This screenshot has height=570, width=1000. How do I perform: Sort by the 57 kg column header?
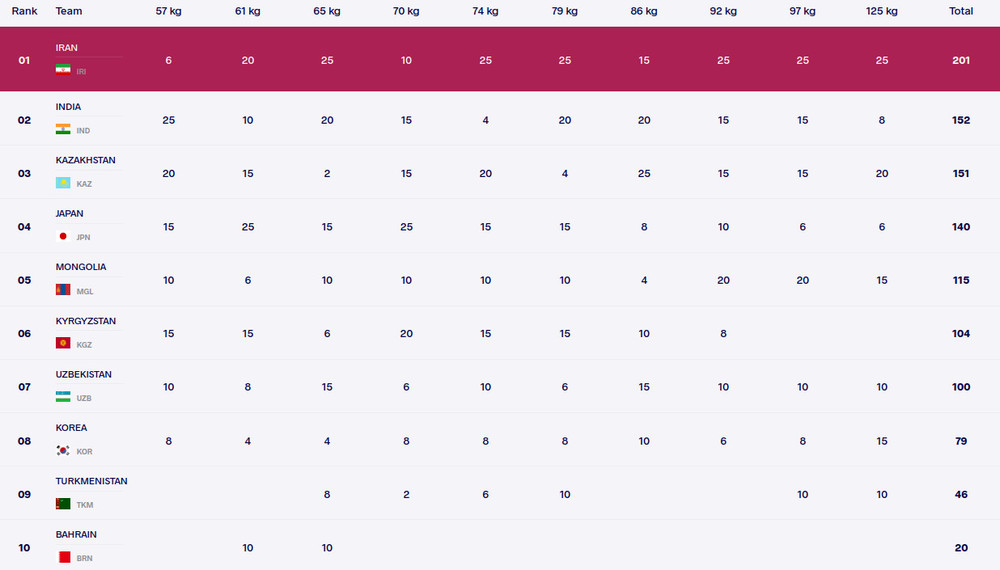coord(168,11)
